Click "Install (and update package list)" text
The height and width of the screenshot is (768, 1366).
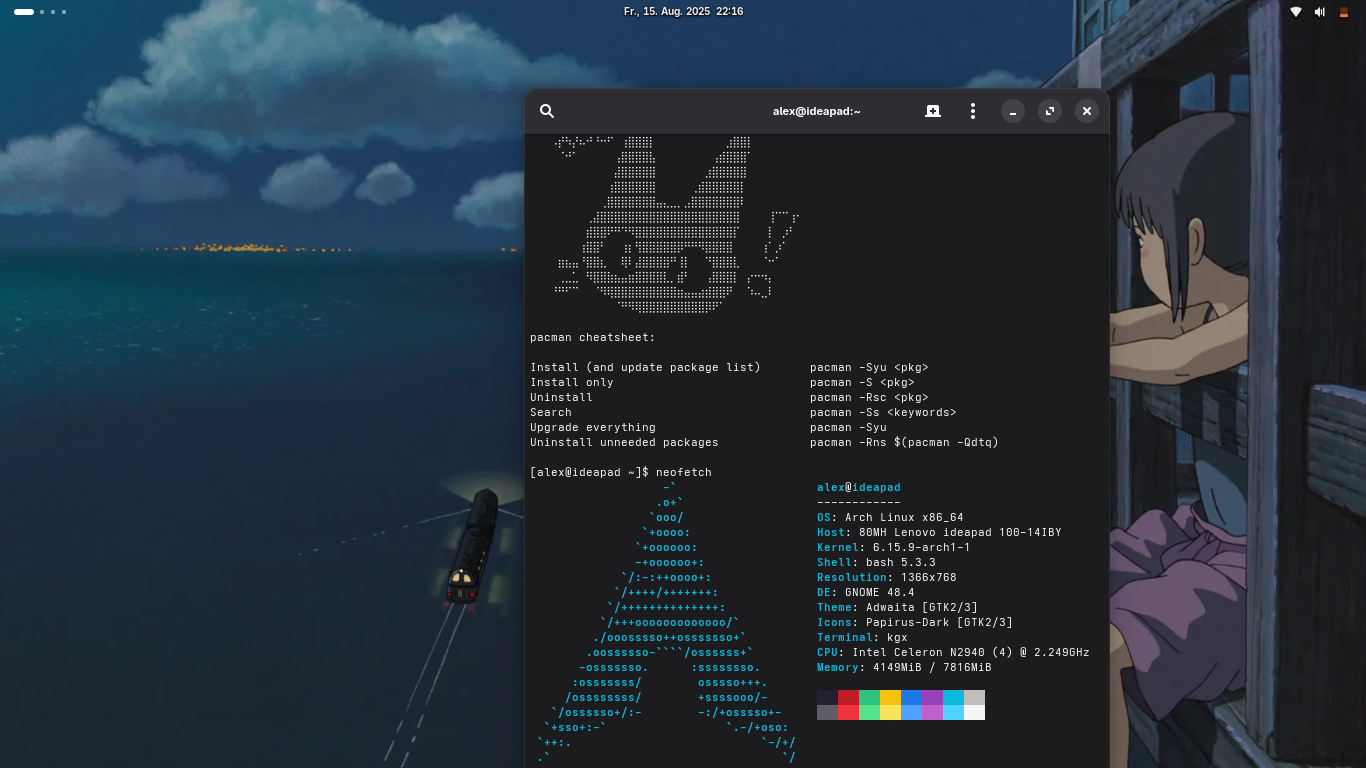[x=645, y=368]
